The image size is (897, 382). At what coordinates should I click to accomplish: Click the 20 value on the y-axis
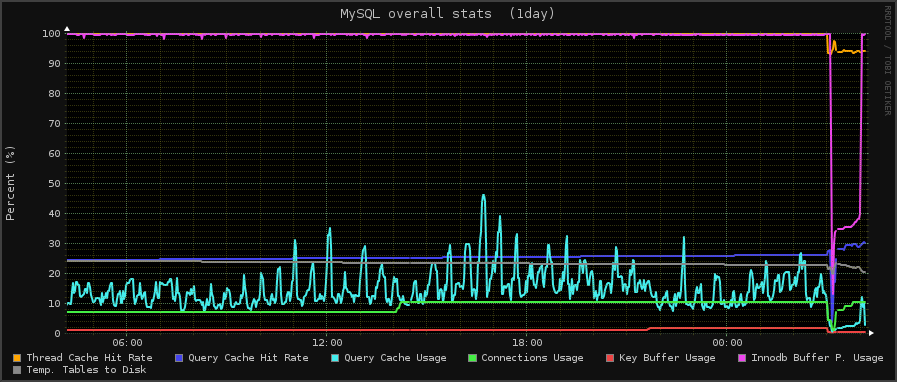point(54,273)
